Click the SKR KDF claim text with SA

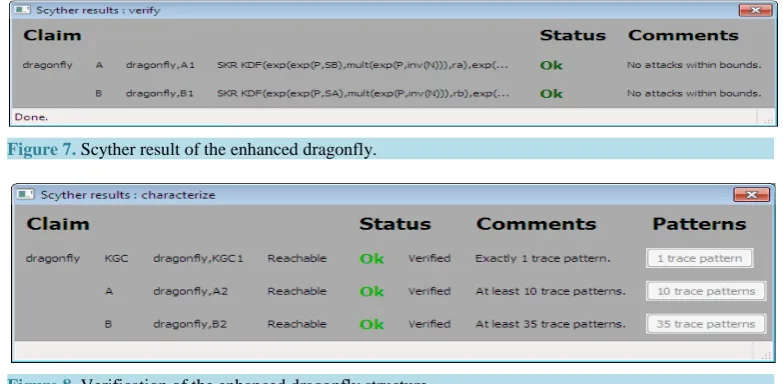pyautogui.click(x=363, y=93)
